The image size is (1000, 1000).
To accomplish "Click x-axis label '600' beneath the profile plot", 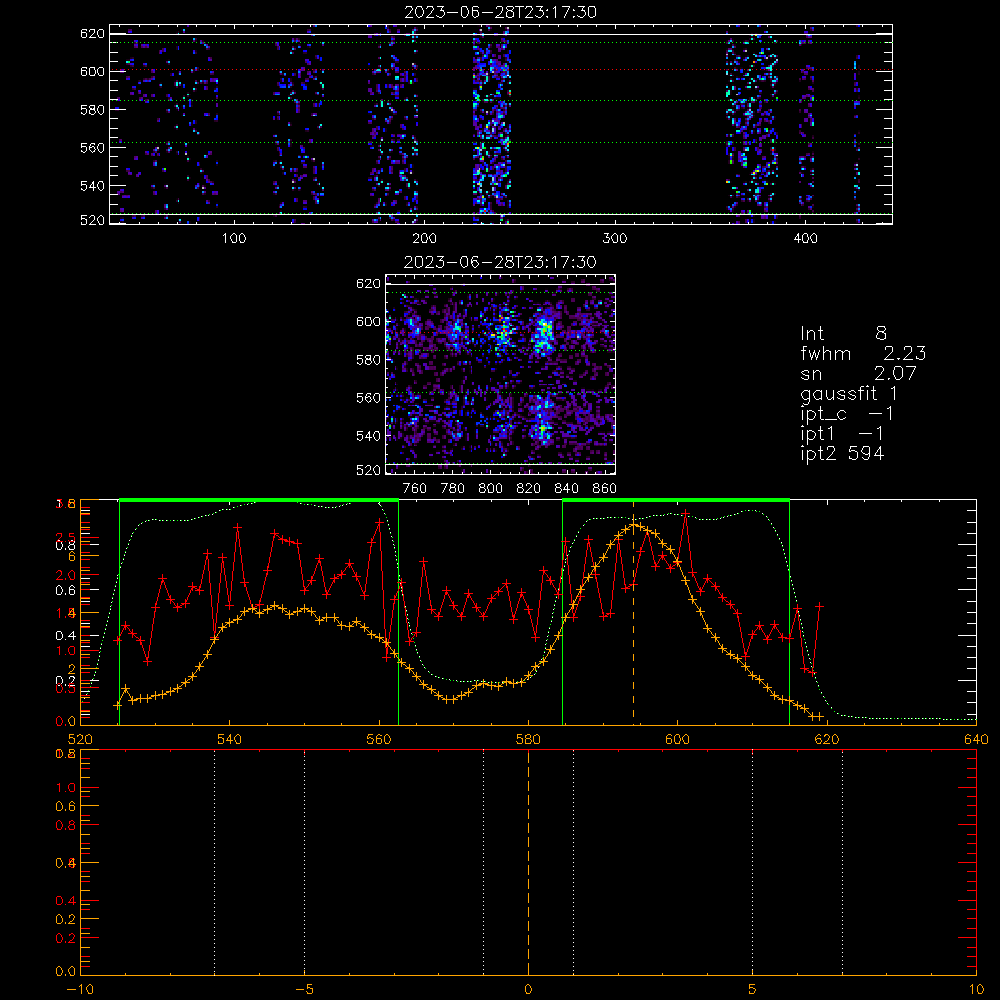I will (677, 739).
